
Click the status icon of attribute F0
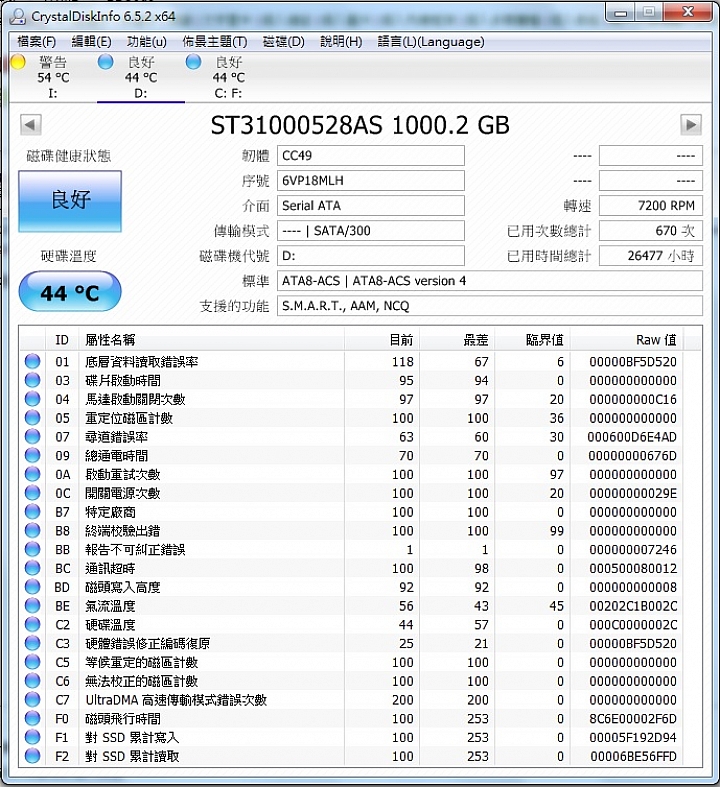click(x=33, y=718)
